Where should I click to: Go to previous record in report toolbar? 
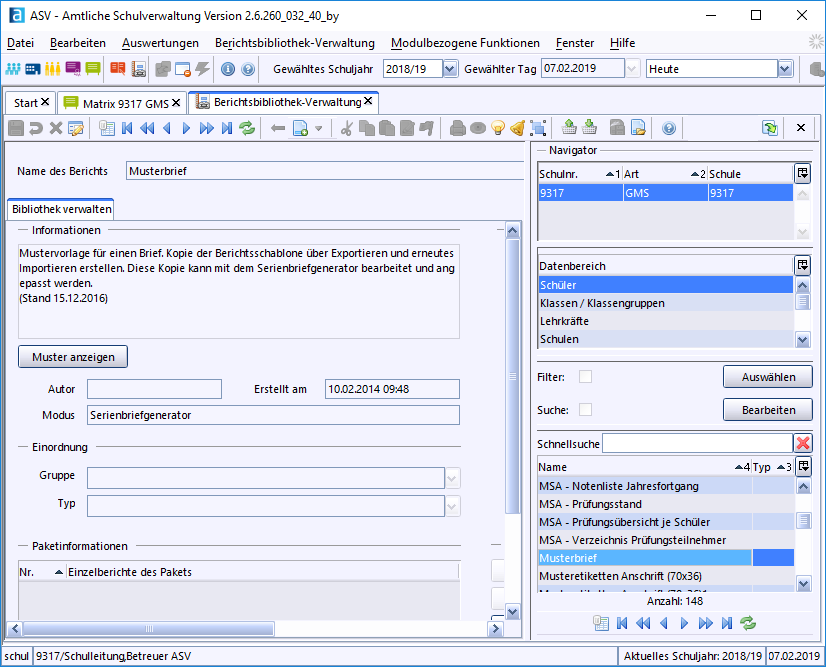(167, 128)
